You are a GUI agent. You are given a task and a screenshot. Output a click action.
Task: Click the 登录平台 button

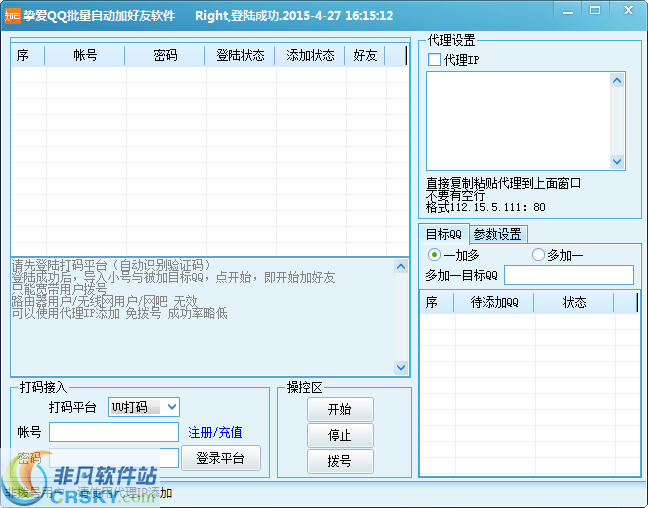(x=221, y=458)
